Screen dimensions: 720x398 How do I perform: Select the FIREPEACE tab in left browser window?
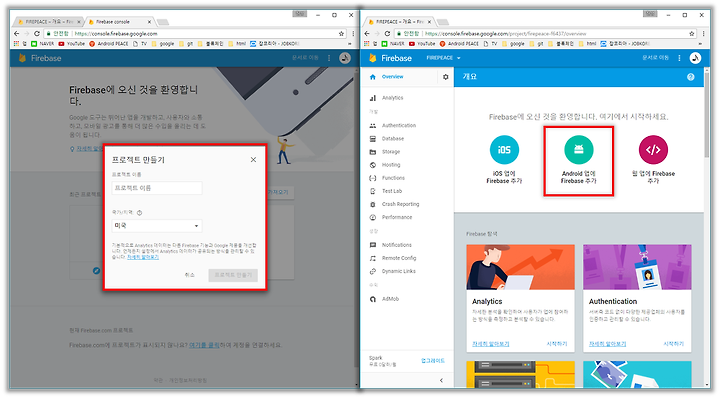(48, 22)
